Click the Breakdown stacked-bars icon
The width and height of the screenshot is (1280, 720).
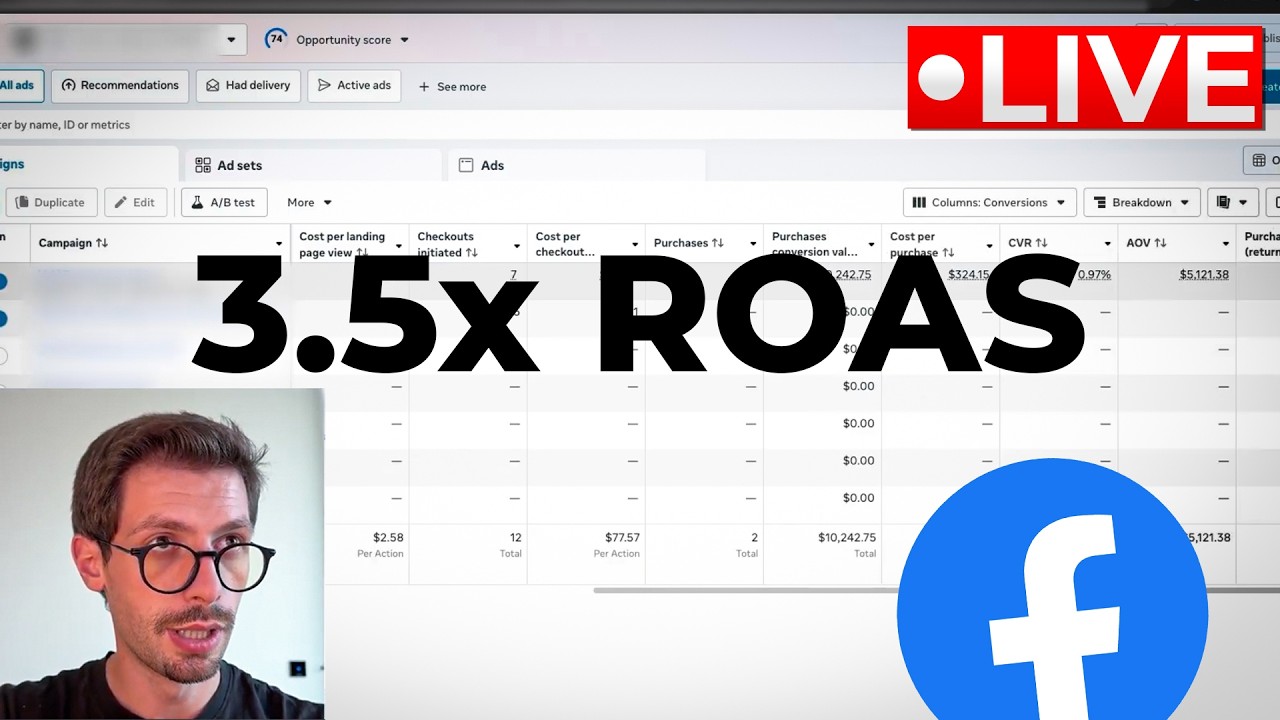1101,202
